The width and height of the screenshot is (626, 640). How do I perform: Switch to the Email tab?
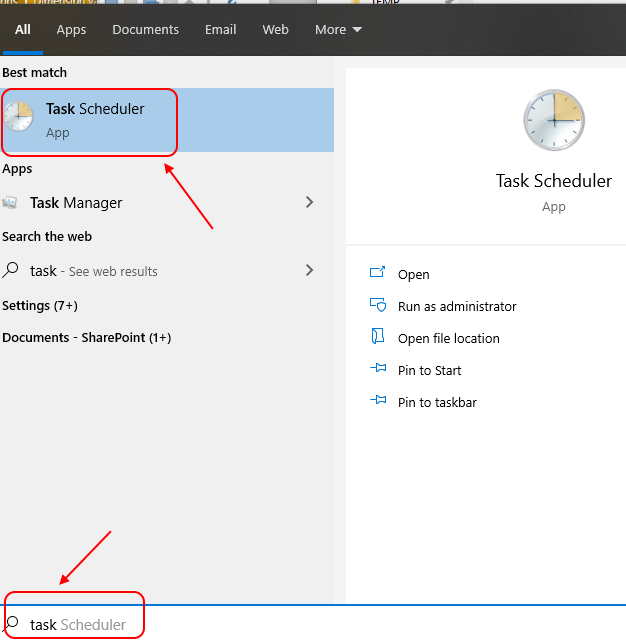[220, 30]
